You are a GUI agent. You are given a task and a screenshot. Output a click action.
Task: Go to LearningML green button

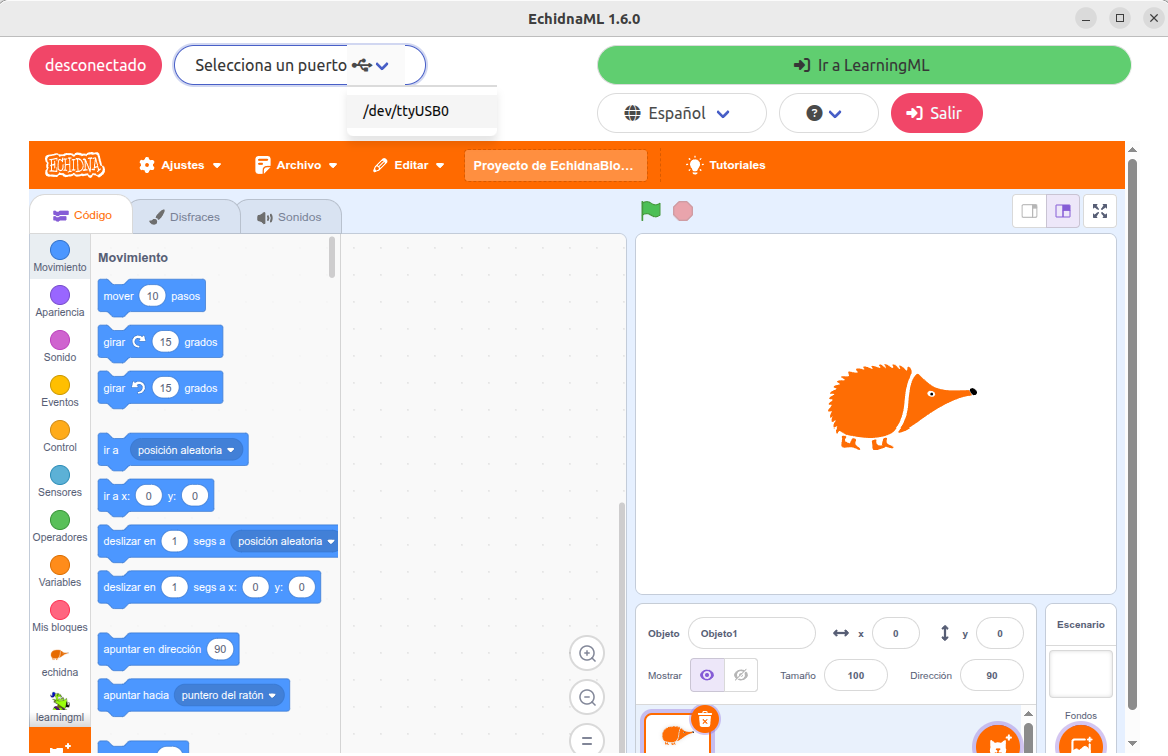click(x=864, y=66)
